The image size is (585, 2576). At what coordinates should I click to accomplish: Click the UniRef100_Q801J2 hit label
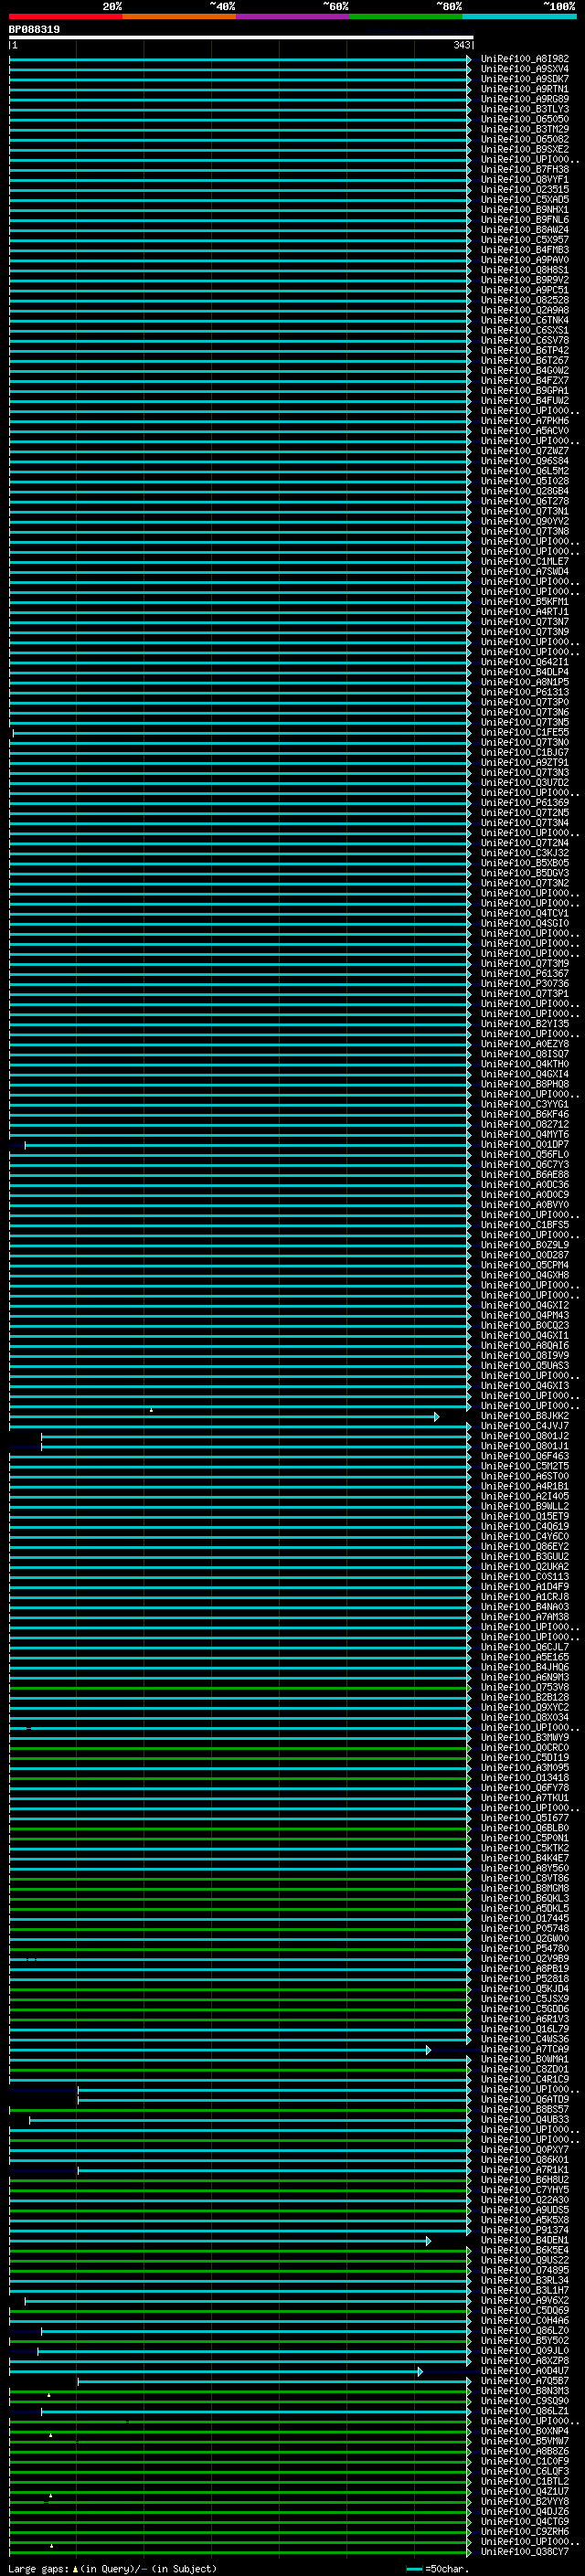point(524,1436)
